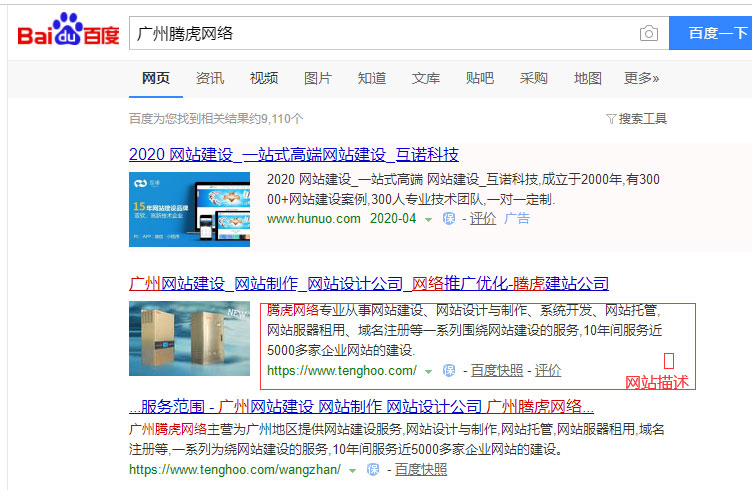This screenshot has height=490, width=752.
Task: Open 百度快照 for the https://www.tenghoo.com/ result
Action: (x=497, y=371)
